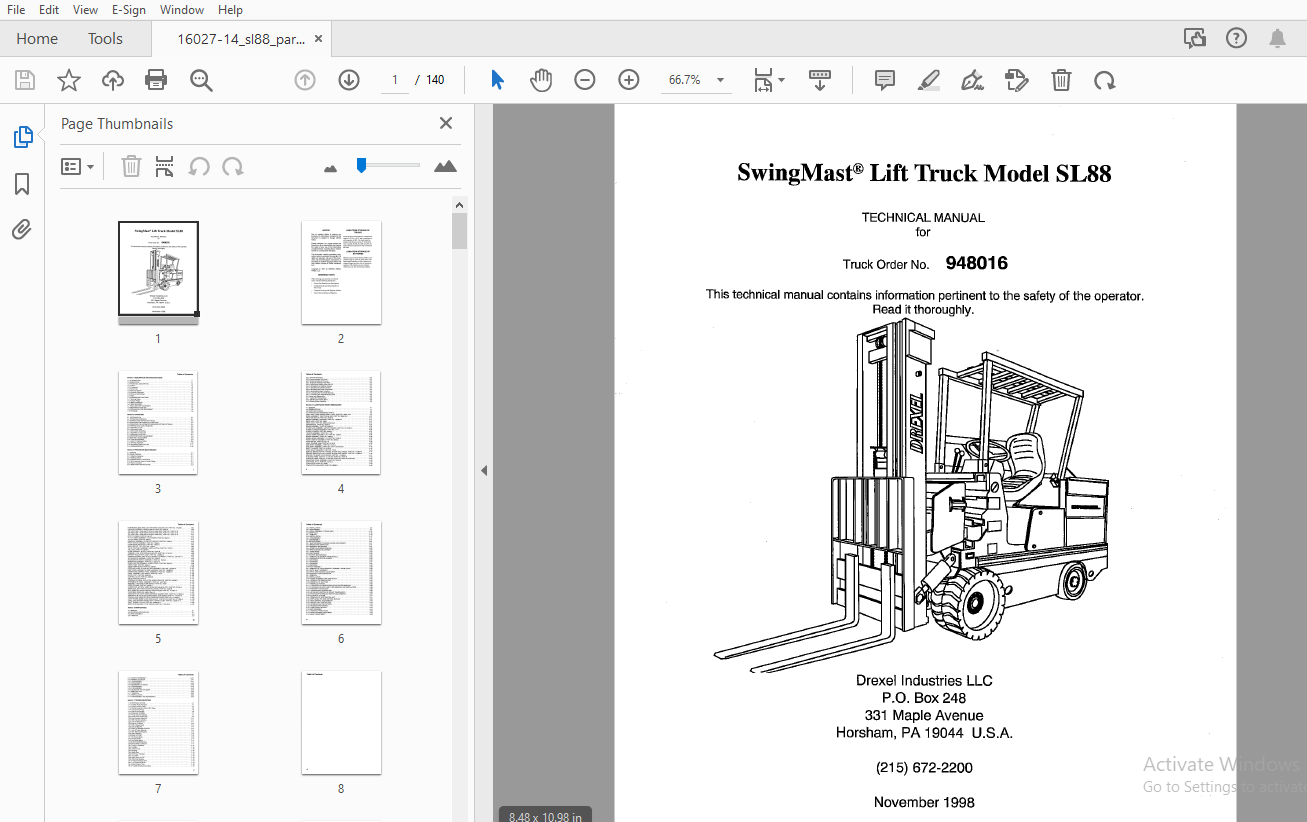
Task: Click the phone number (215) 672-2200
Action: [x=924, y=768]
